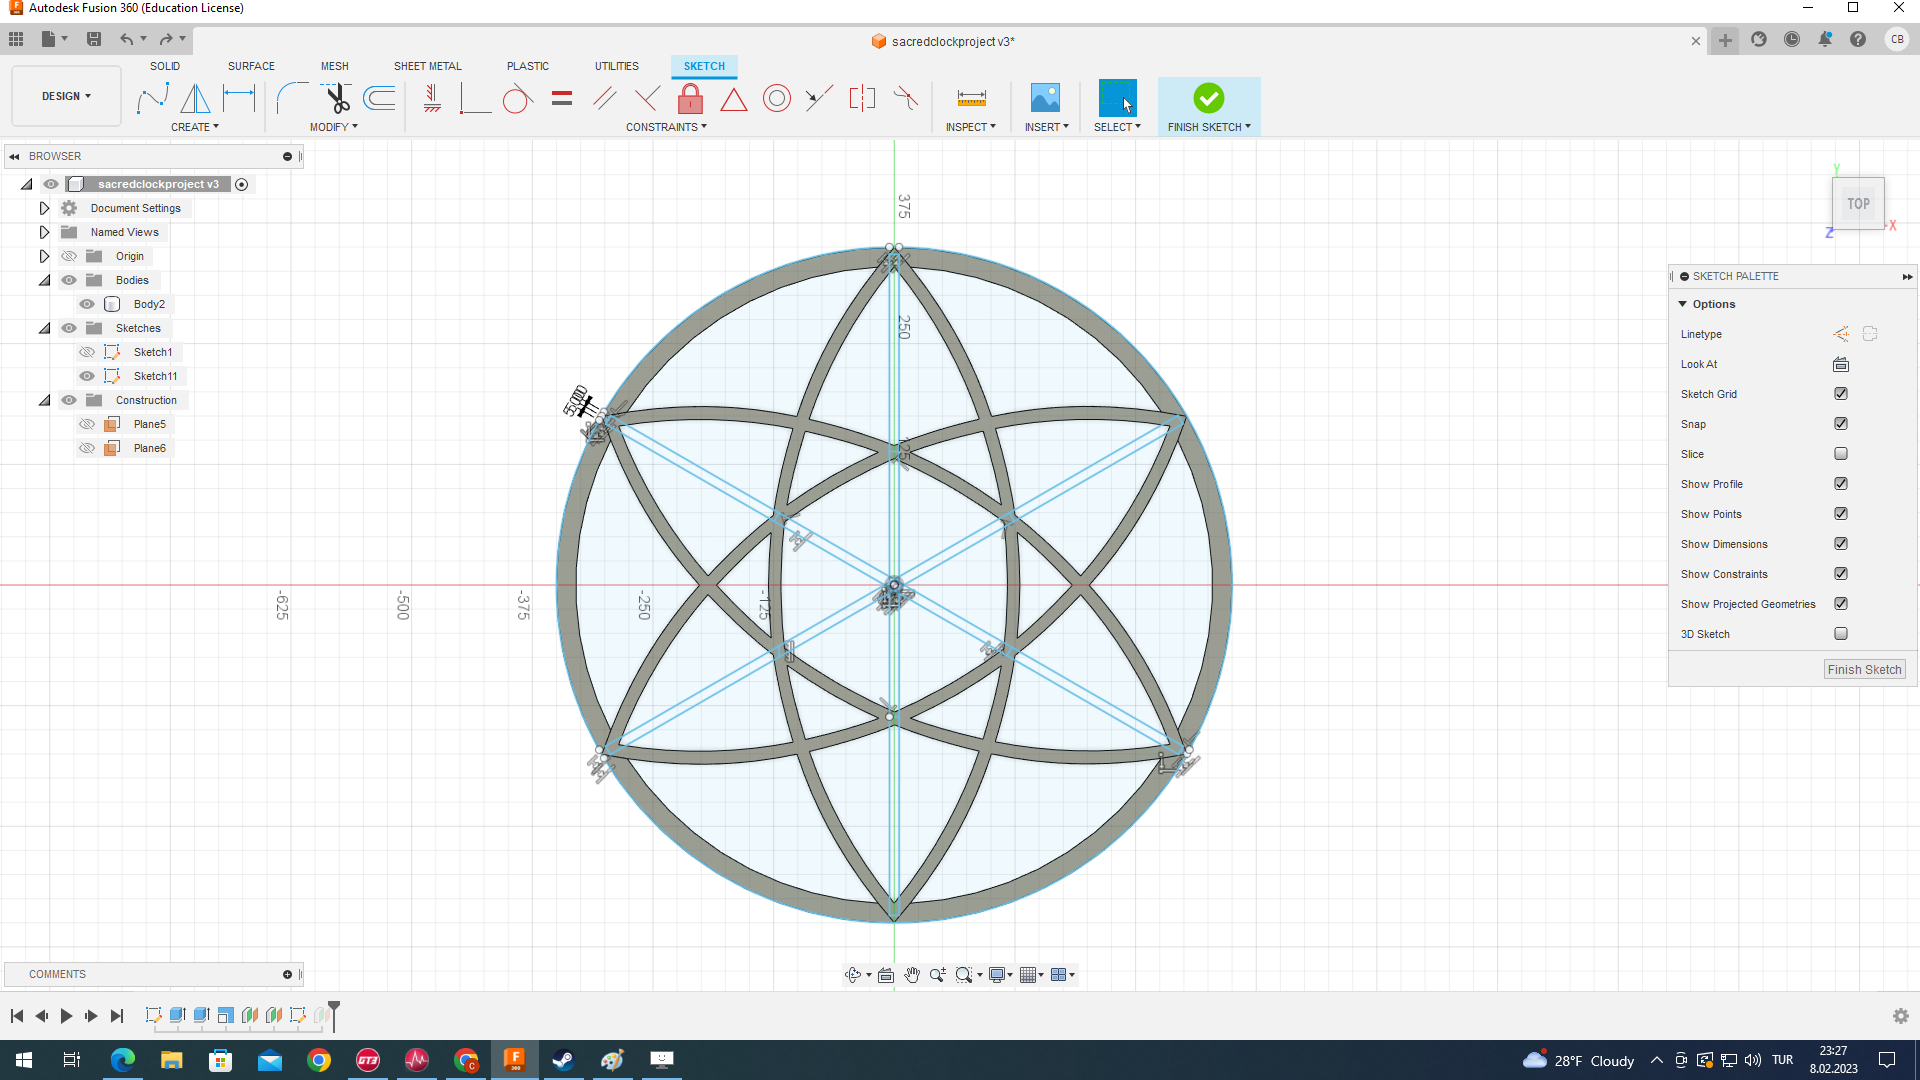Switch to the SURFACE tab
This screenshot has height=1080, width=1920.
tap(251, 66)
